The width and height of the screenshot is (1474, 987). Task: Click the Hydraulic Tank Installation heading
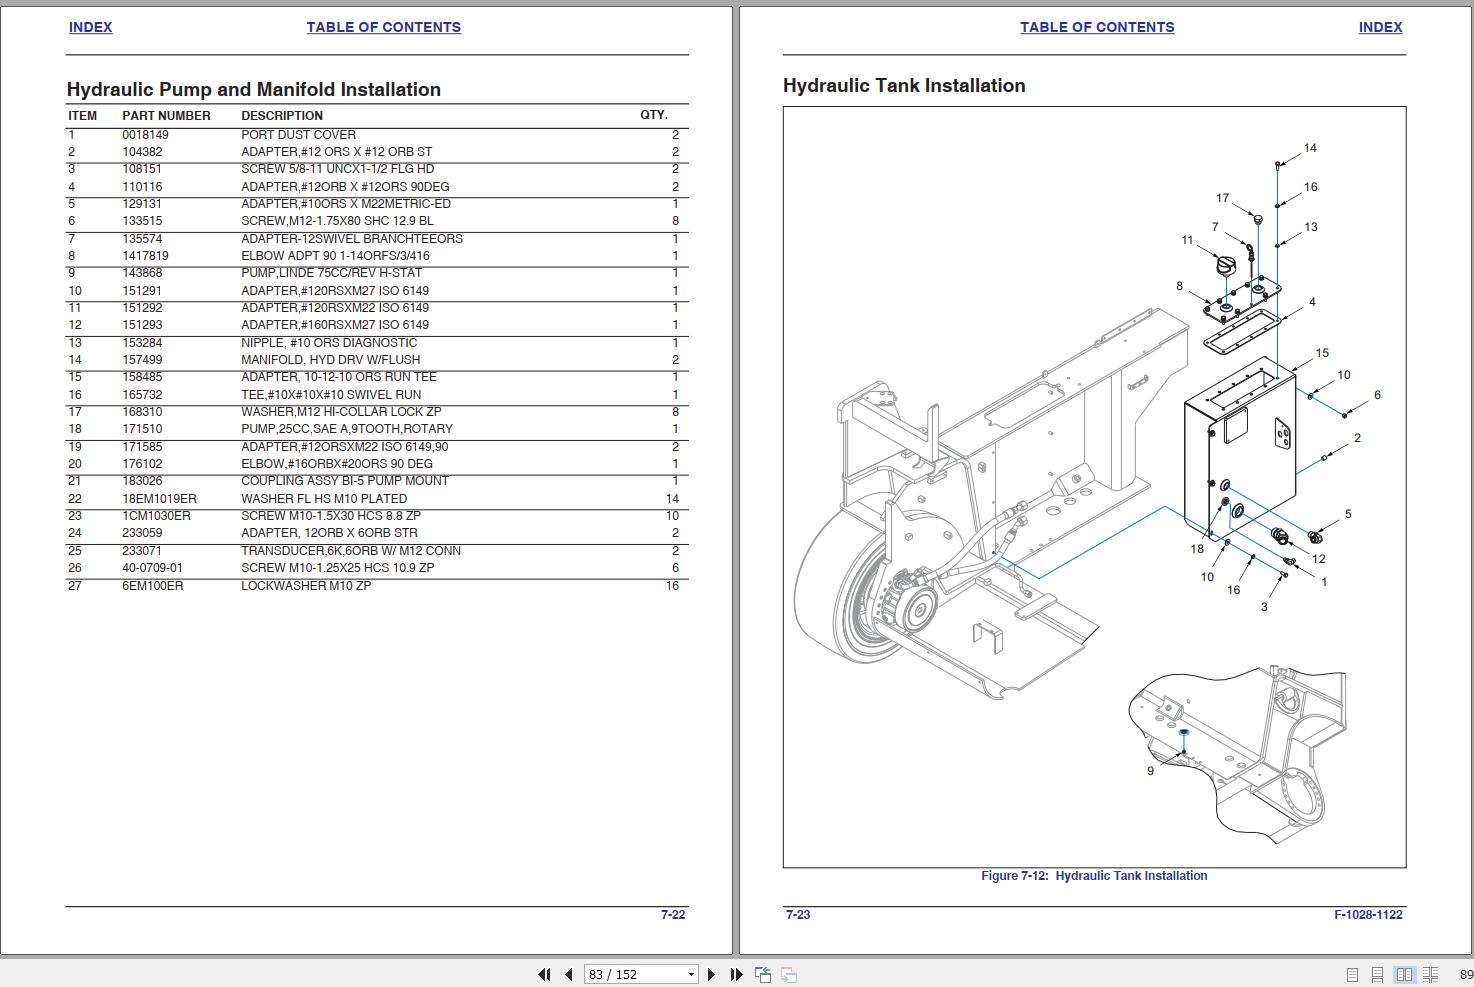click(x=904, y=86)
